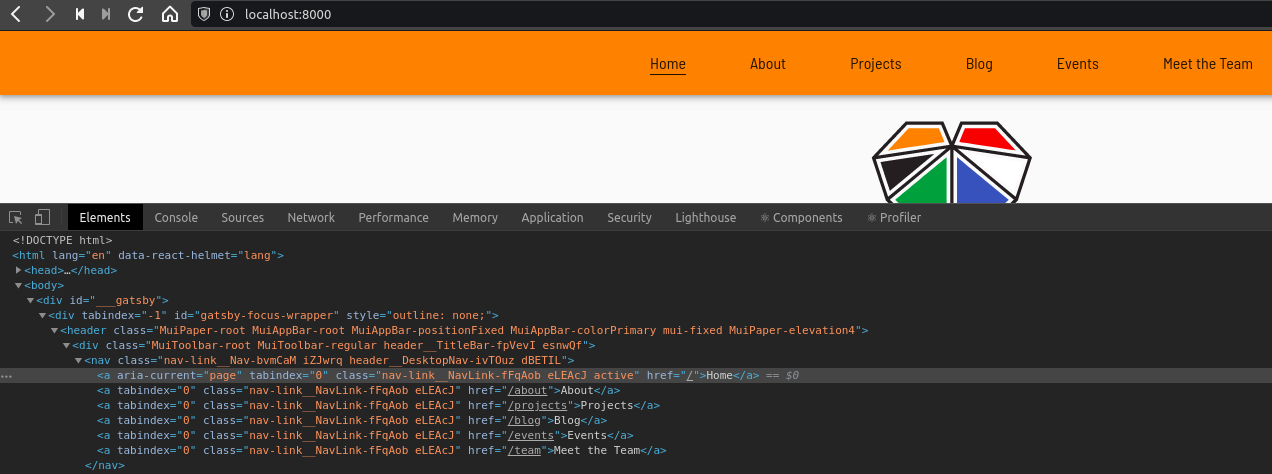Switch to the Application tab
This screenshot has width=1272, height=474.
point(552,217)
